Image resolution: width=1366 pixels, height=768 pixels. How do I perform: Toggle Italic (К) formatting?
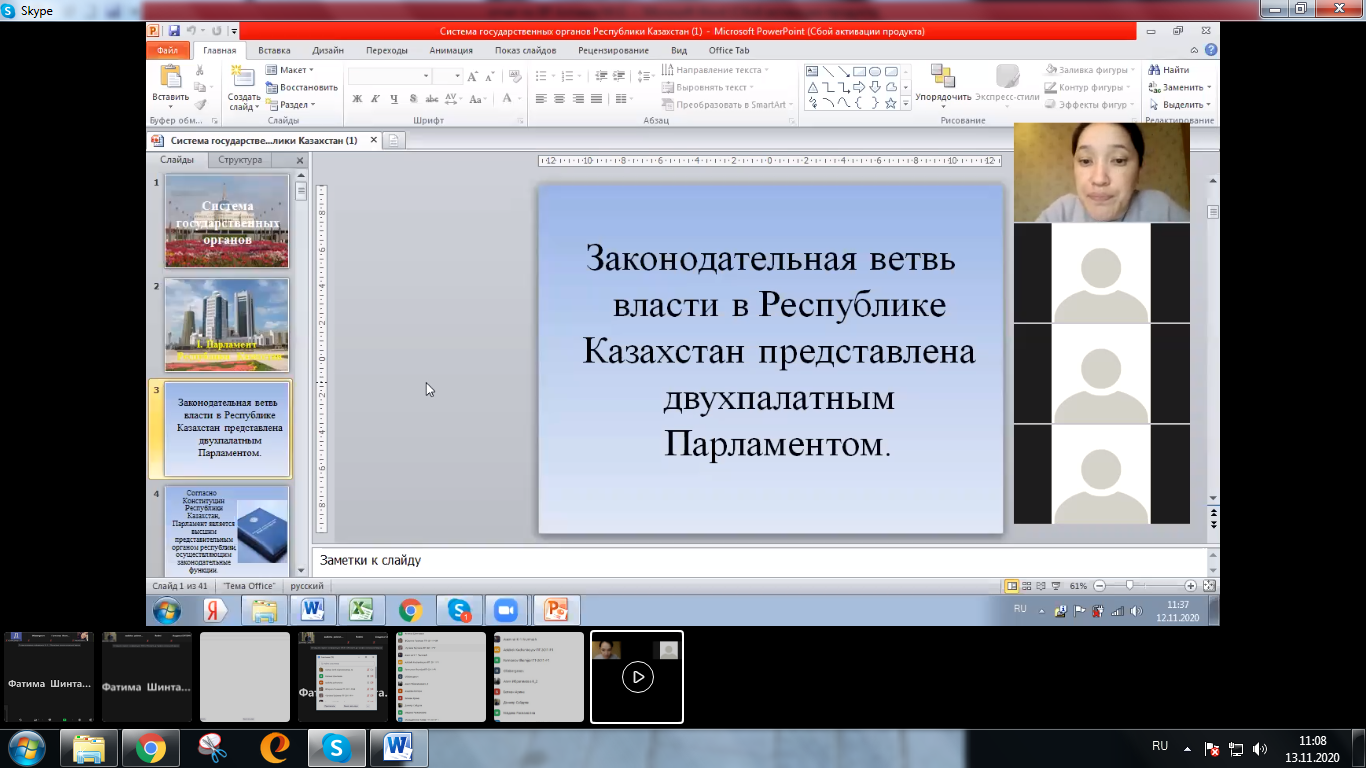pos(375,99)
